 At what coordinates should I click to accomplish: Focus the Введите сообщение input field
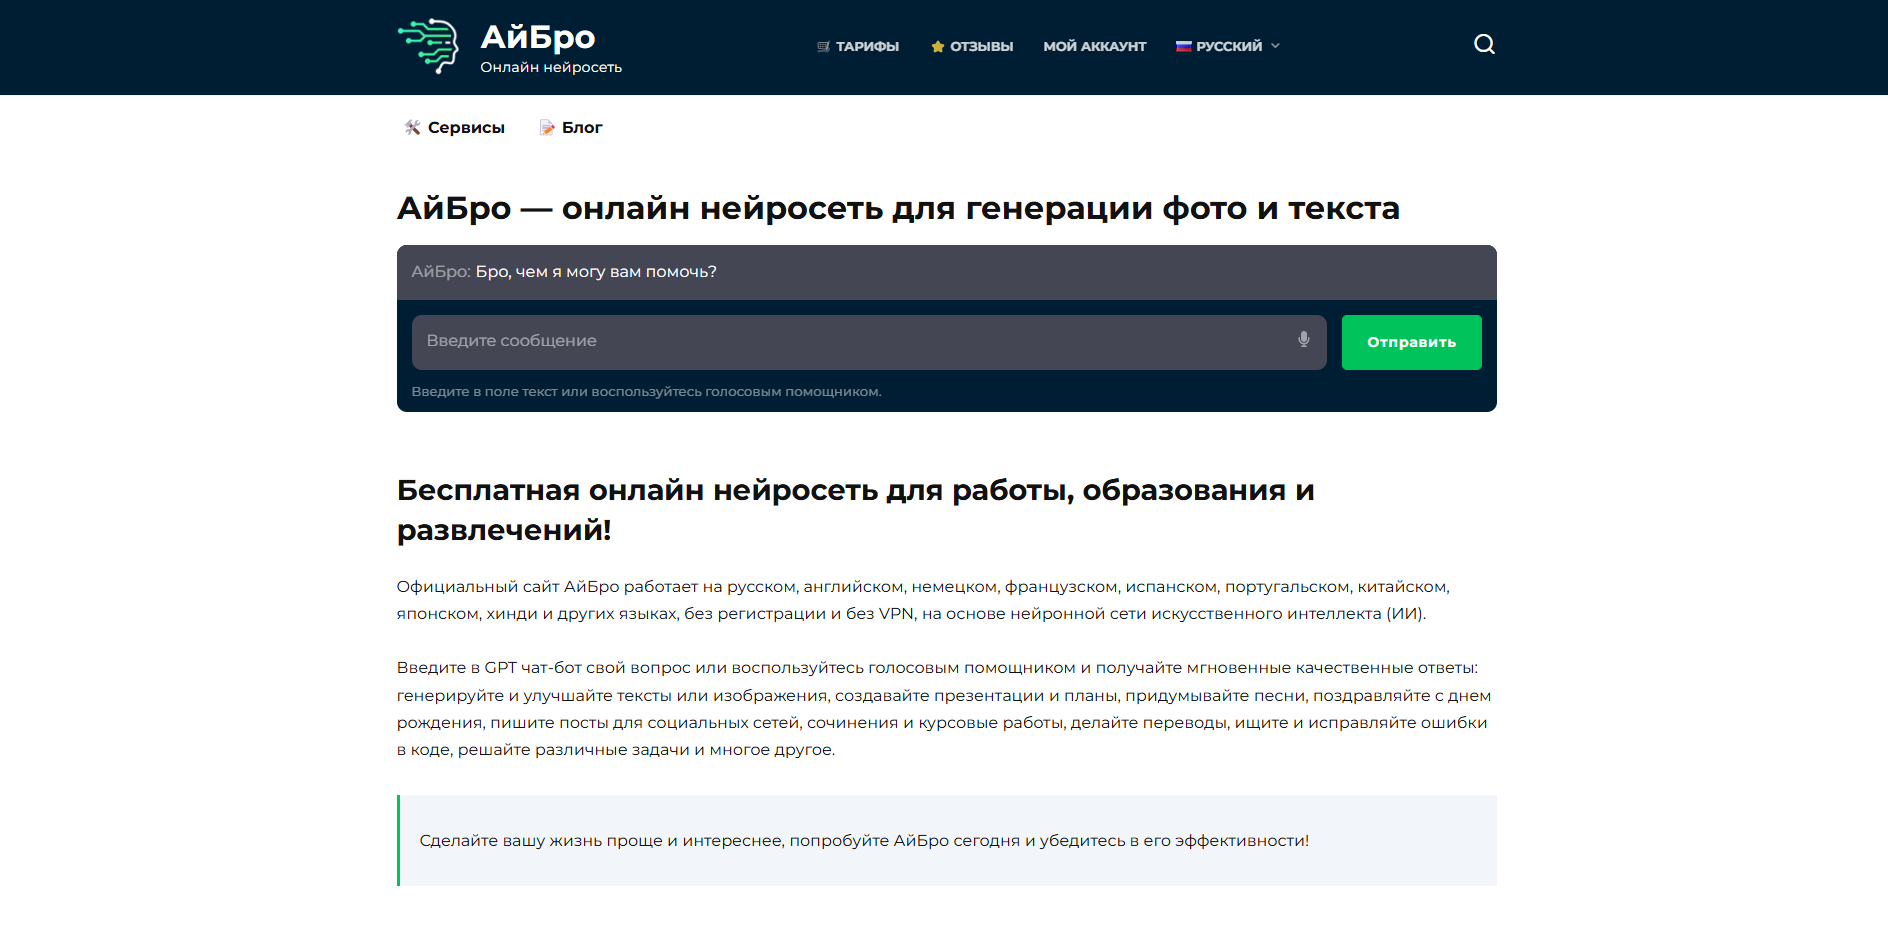pyautogui.click(x=850, y=341)
